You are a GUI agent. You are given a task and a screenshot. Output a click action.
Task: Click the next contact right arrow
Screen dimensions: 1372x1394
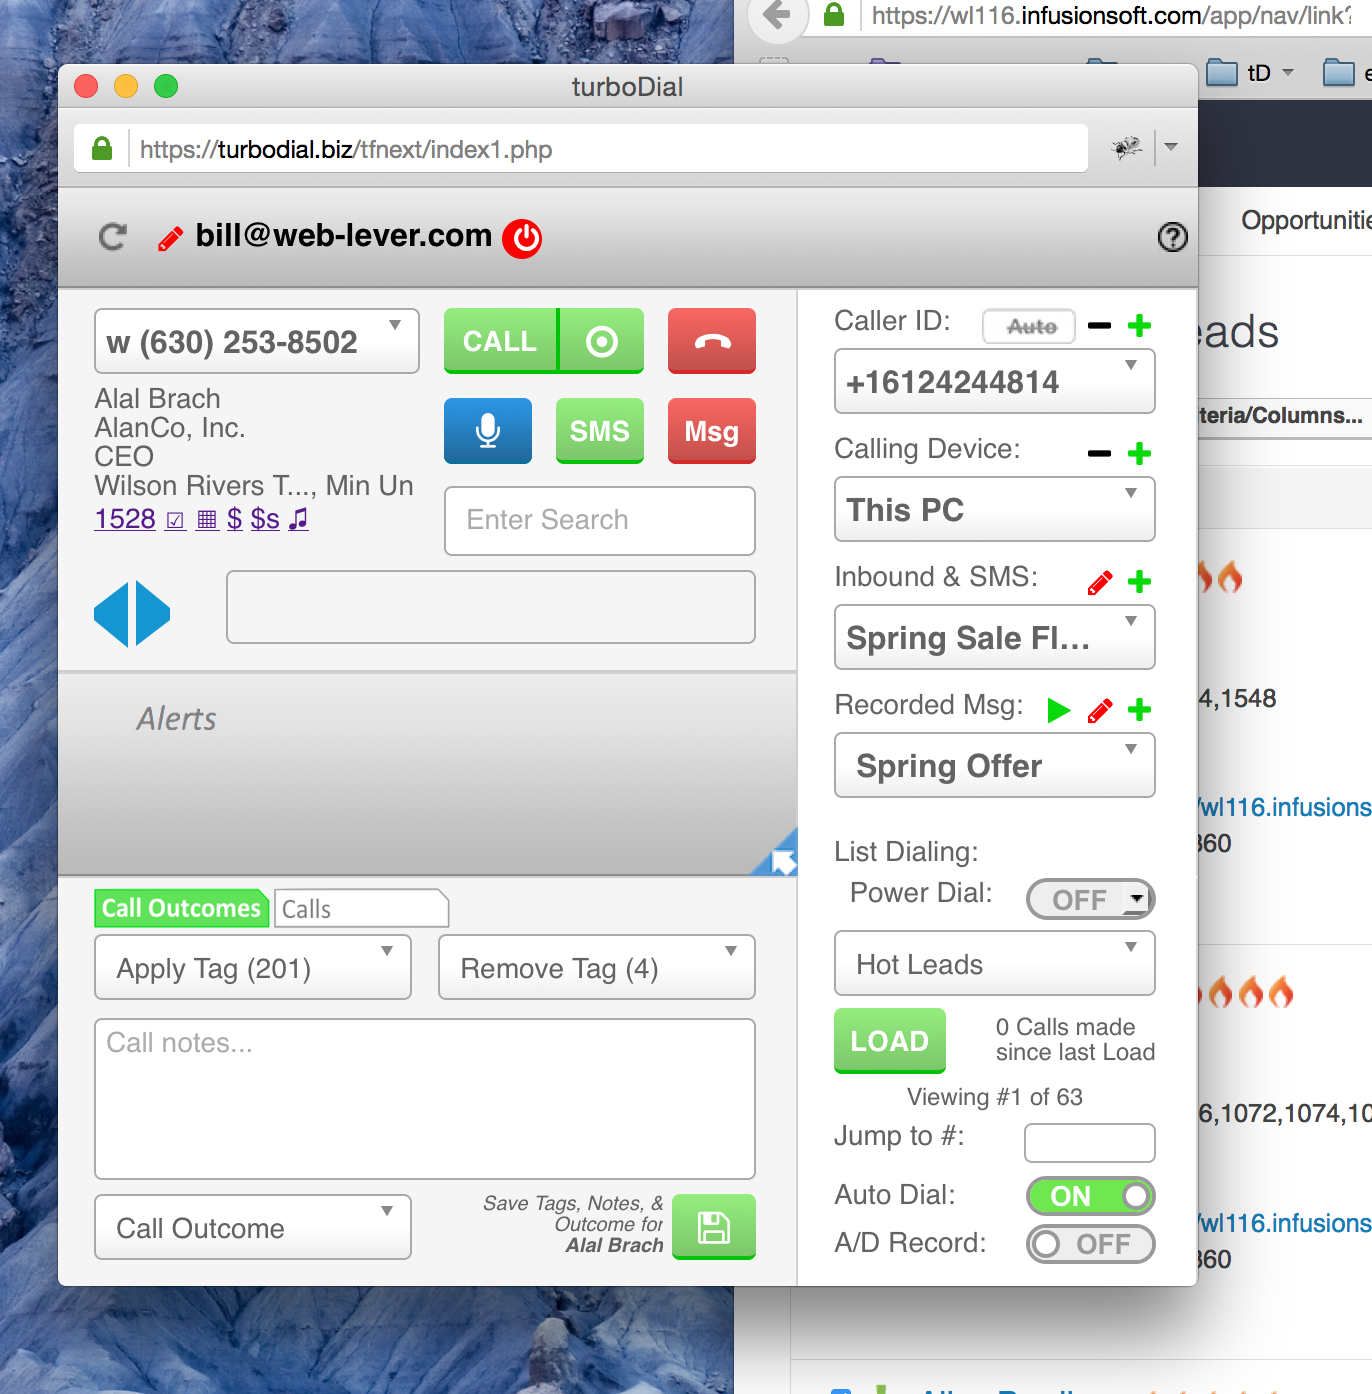(153, 614)
